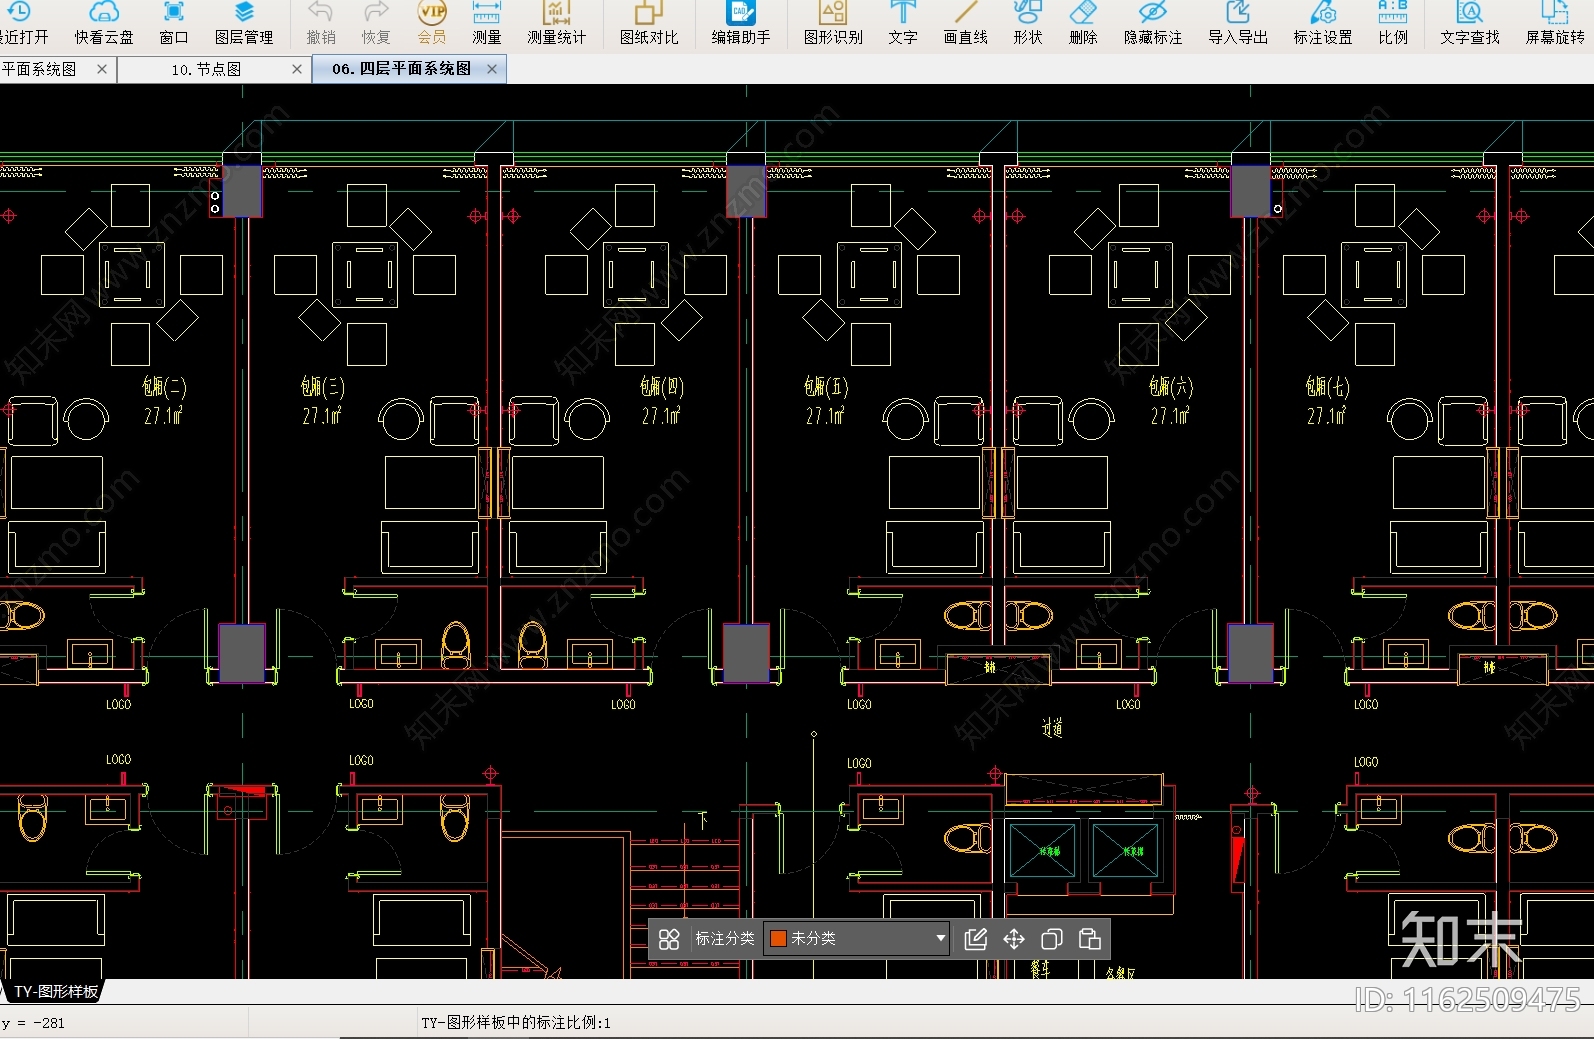Select the TY-图形样板 layout tab

pos(56,992)
